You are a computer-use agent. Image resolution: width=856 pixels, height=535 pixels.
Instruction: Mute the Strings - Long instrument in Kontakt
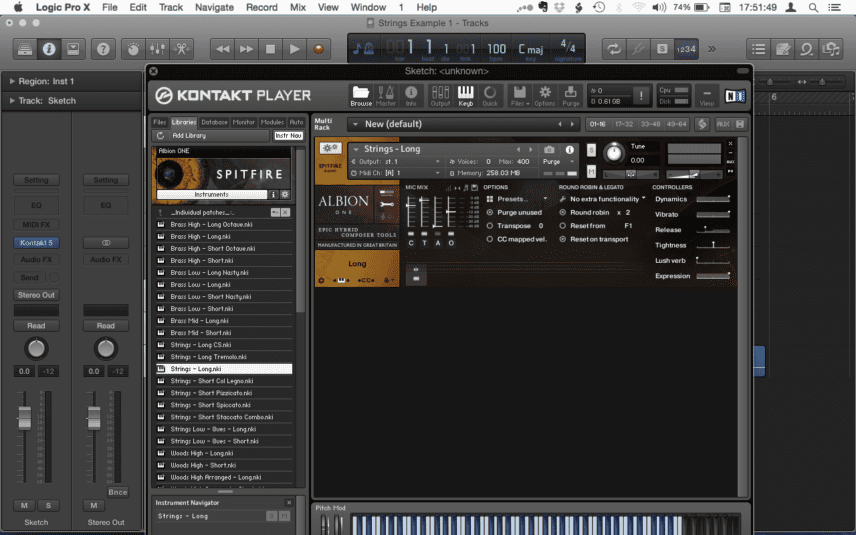tap(591, 171)
